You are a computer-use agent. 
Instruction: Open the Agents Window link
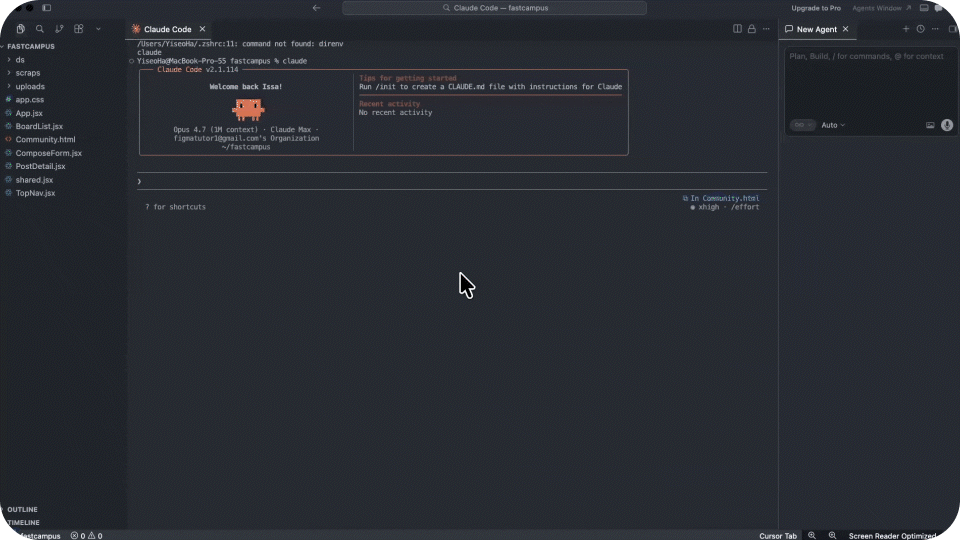click(x=882, y=8)
